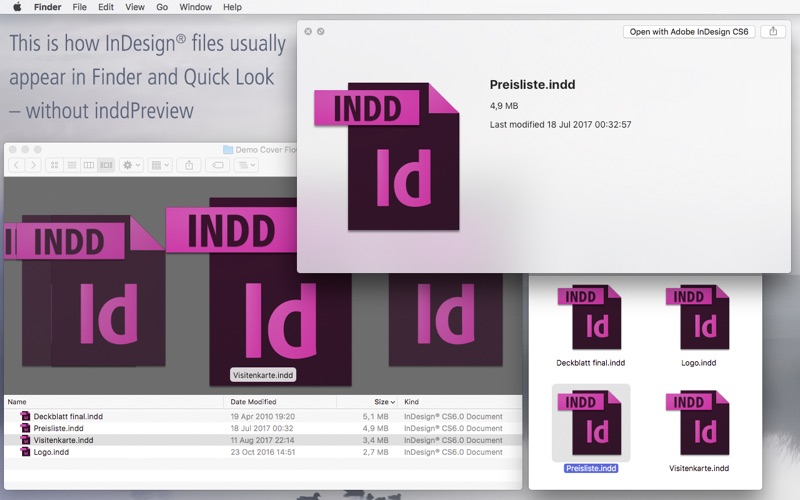Select the Logo.indd icon in icon view

(697, 318)
